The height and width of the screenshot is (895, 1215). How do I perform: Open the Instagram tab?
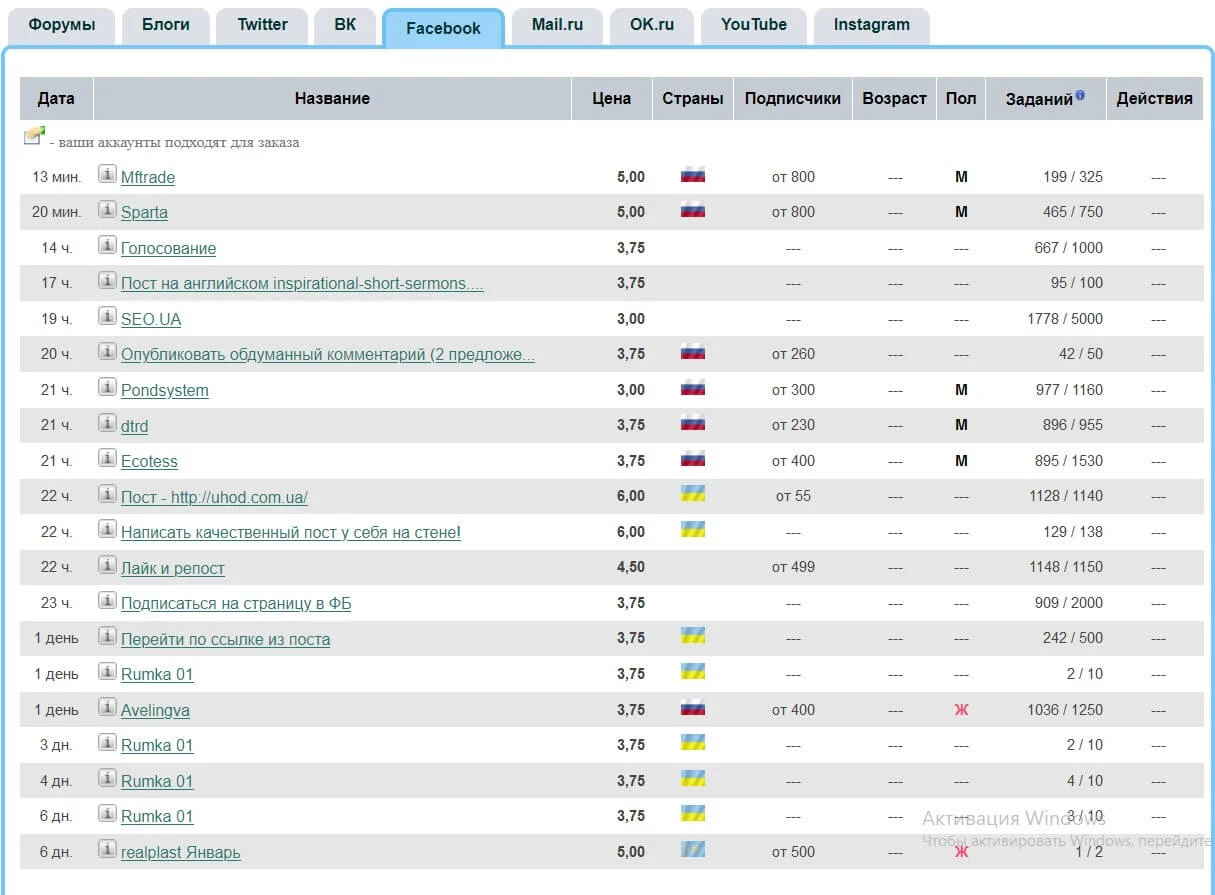[872, 25]
